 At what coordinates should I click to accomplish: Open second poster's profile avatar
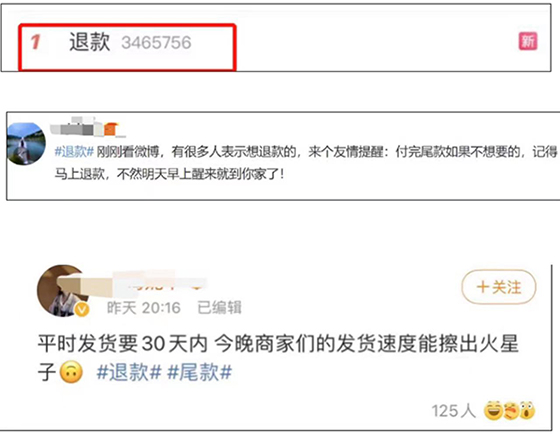tap(62, 291)
